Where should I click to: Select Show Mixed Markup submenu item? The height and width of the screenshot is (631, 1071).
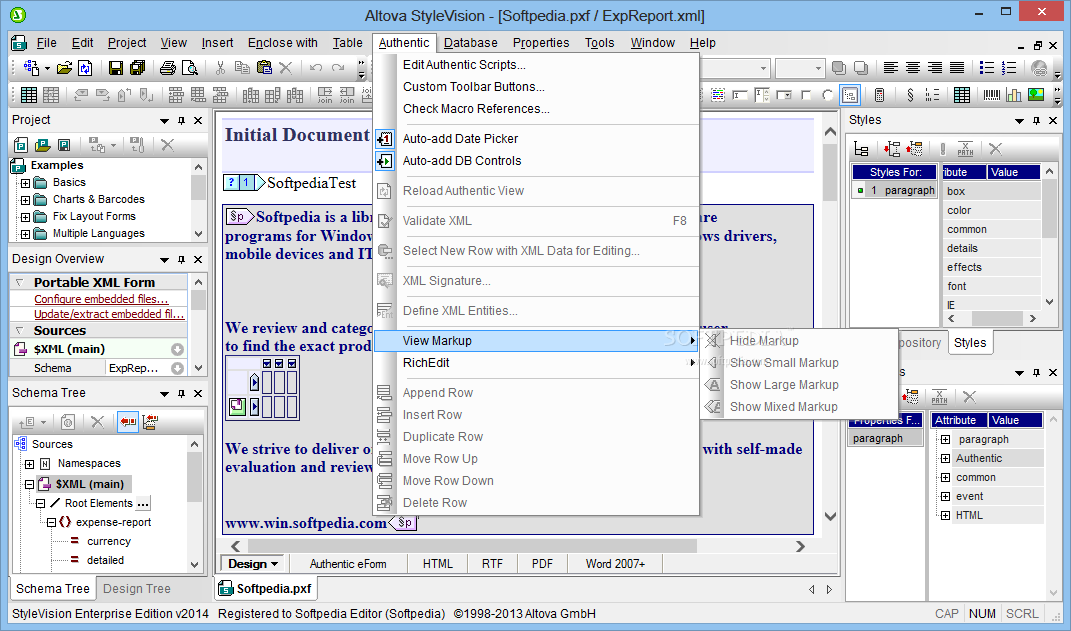click(x=783, y=407)
